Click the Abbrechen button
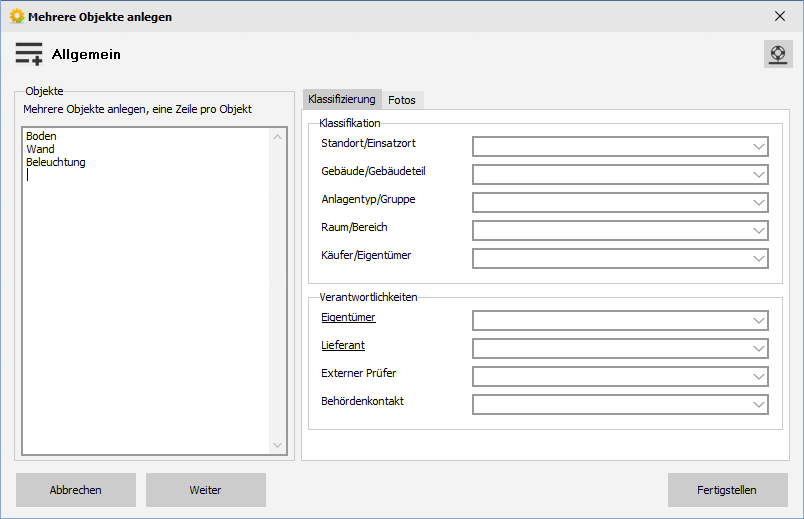 coord(76,490)
